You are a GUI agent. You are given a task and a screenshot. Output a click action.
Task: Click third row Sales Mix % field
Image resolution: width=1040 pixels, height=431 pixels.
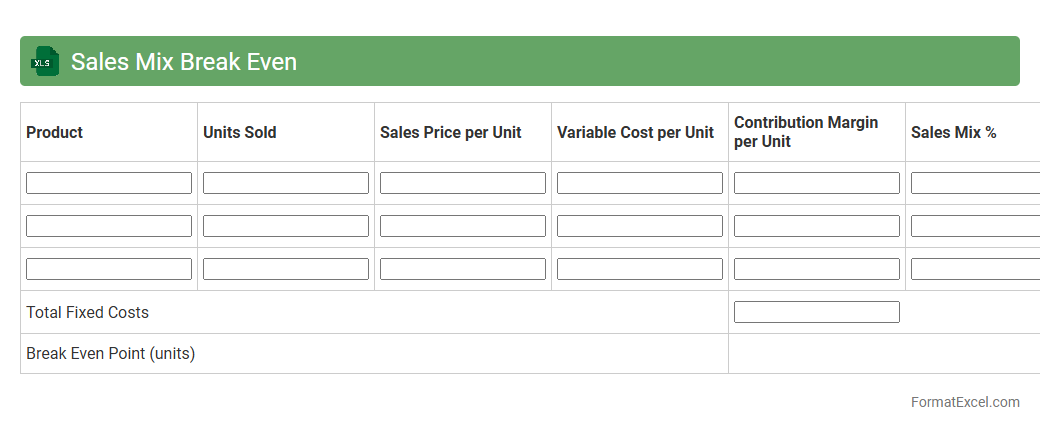975,269
